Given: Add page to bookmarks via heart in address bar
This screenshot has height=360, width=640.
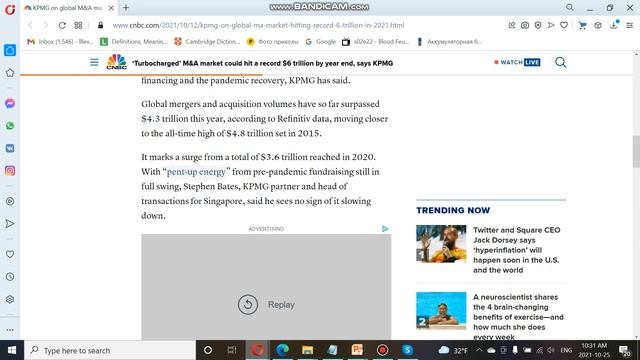Looking at the screenshot, I should (564, 25).
